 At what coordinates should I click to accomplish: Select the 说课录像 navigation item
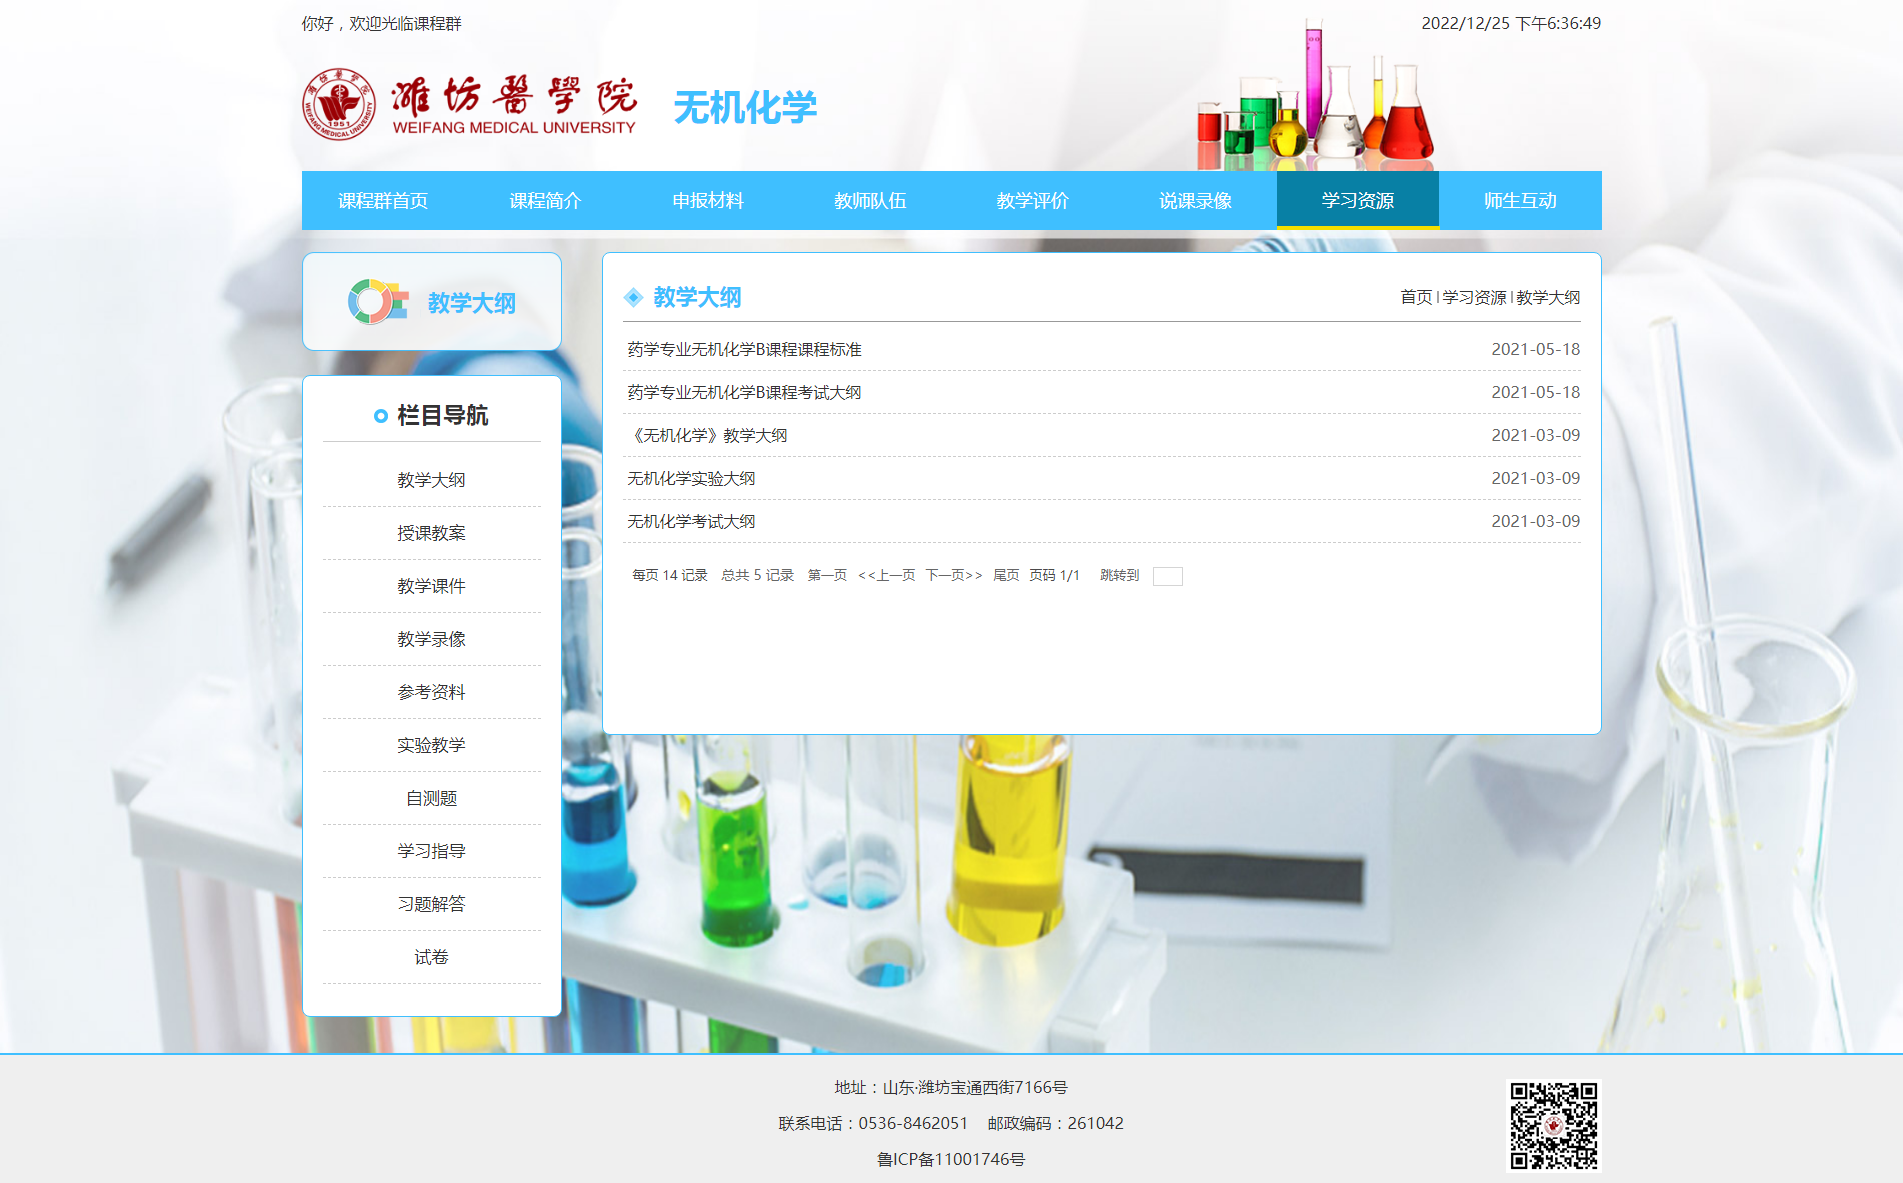pos(1195,201)
